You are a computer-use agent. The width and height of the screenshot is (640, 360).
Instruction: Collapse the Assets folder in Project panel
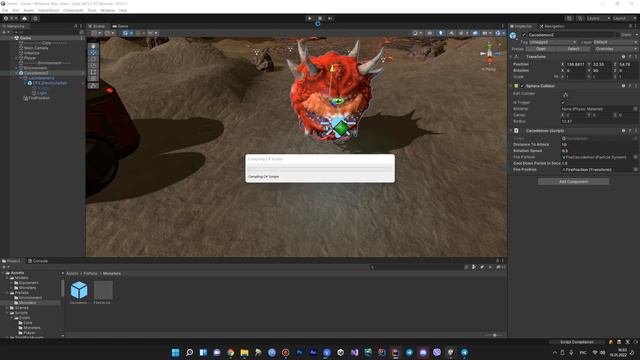click(x=3, y=273)
